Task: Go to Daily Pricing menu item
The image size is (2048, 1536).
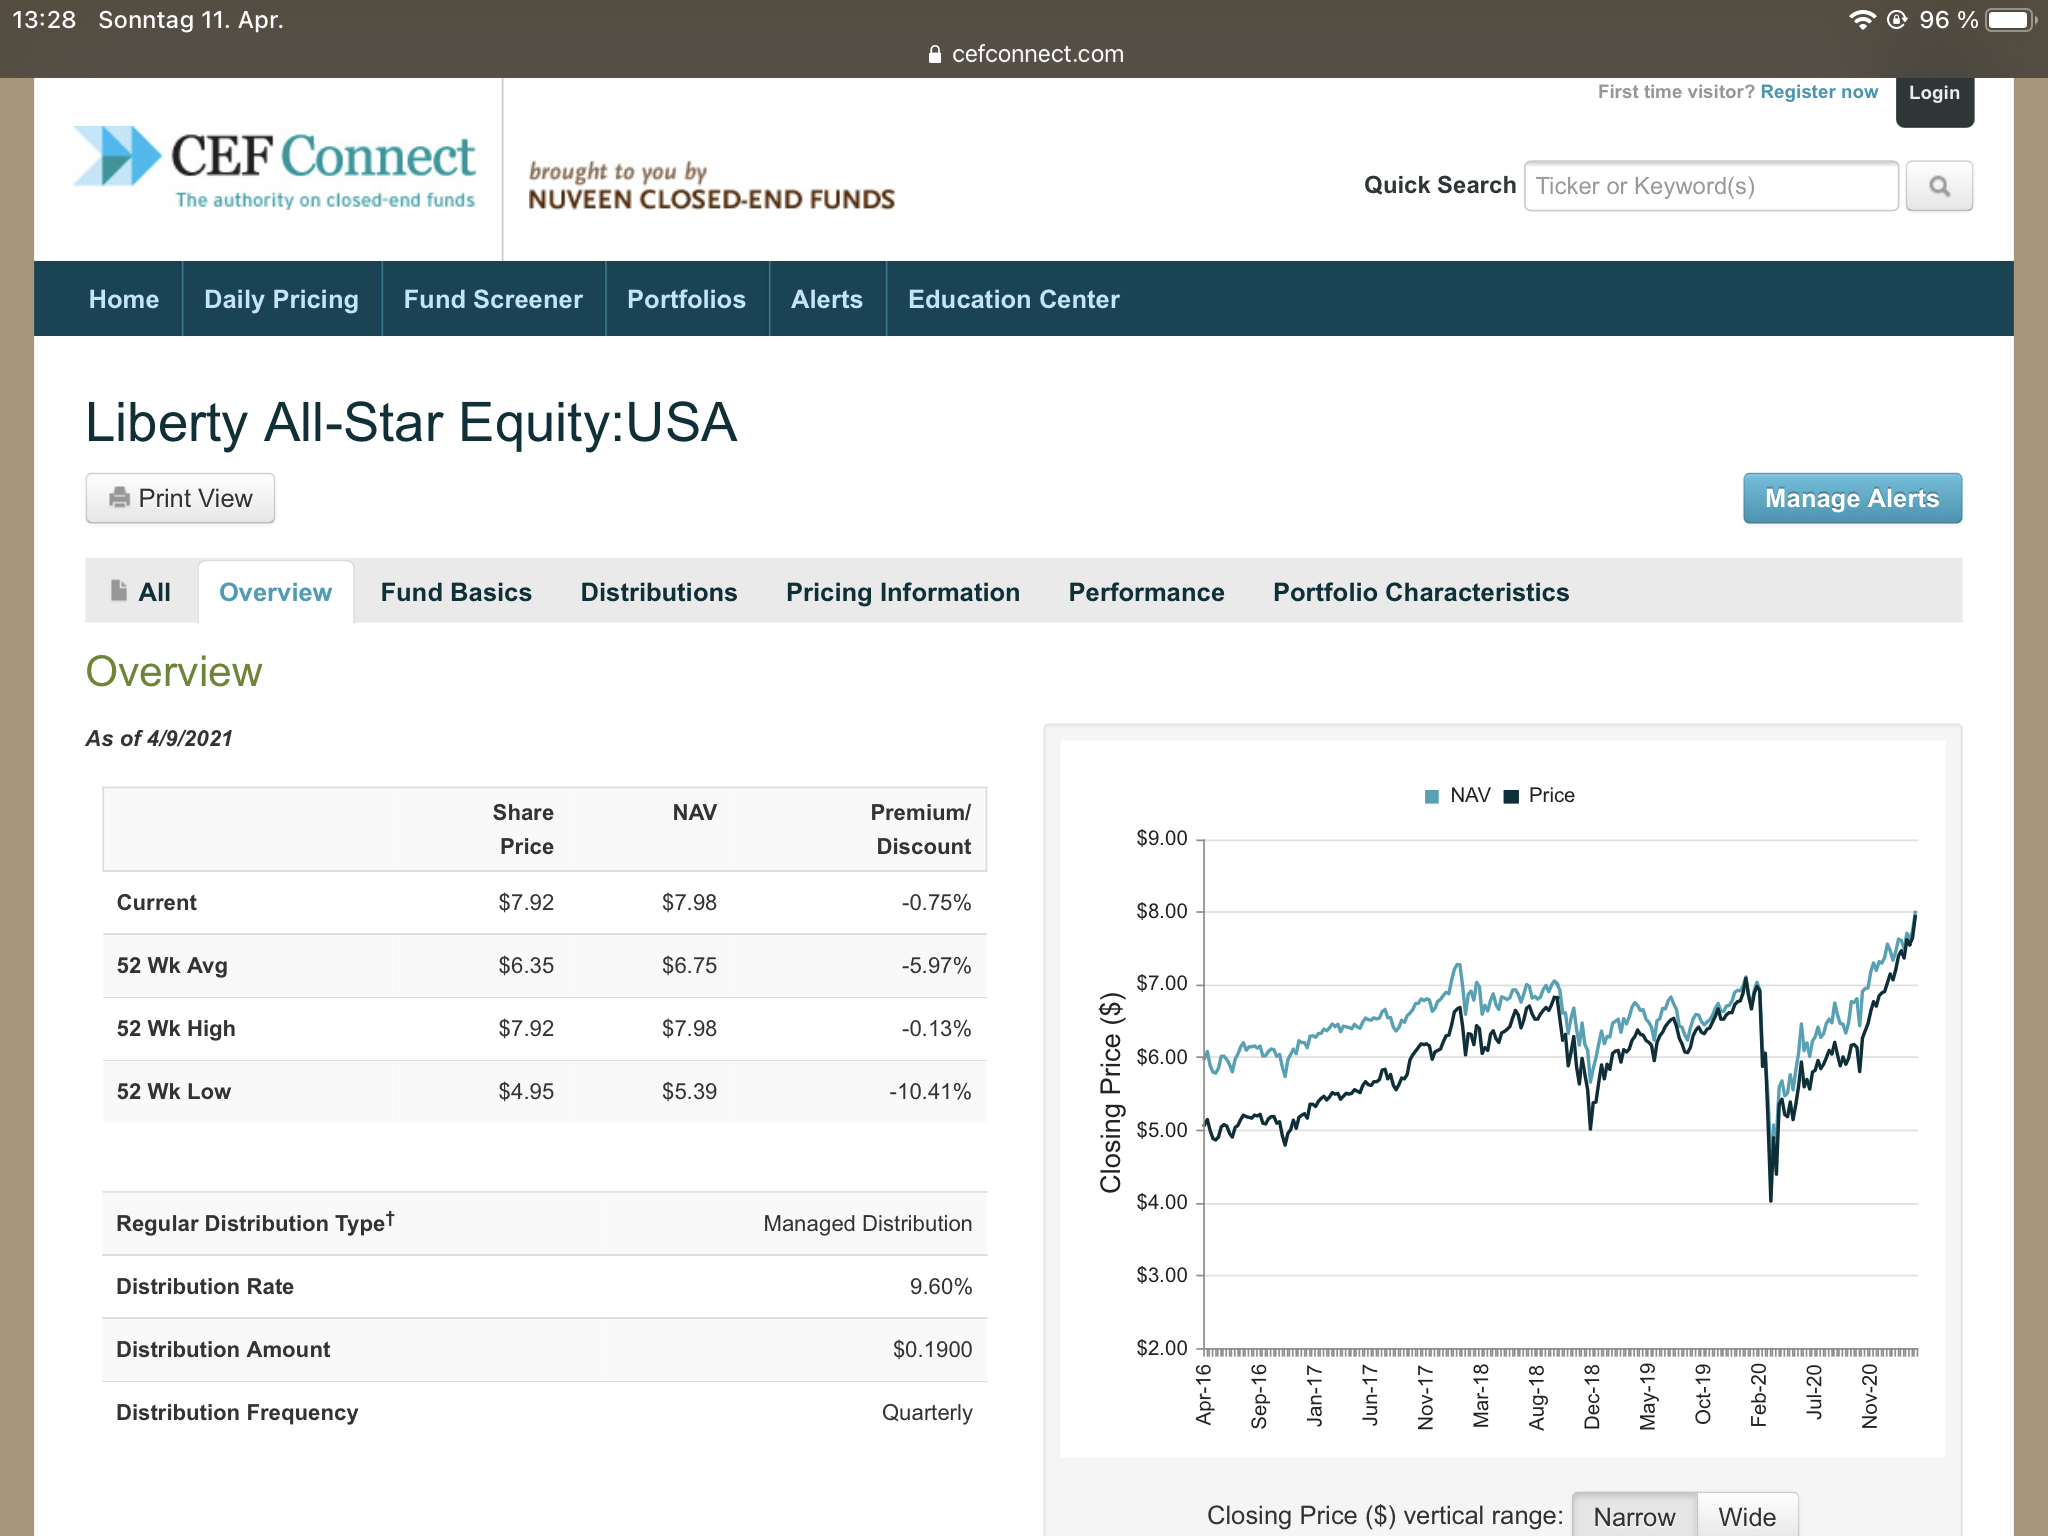Action: click(281, 299)
